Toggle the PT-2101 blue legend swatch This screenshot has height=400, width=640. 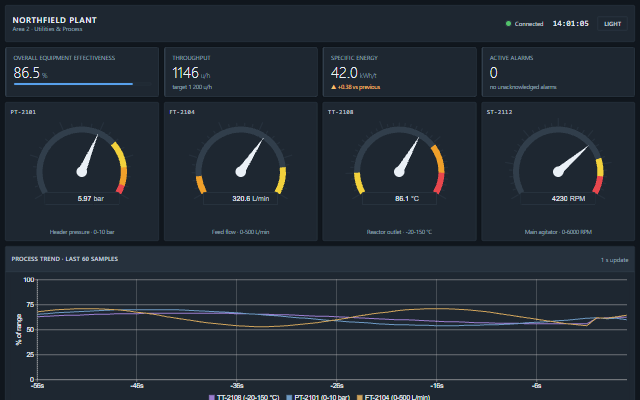point(289,397)
